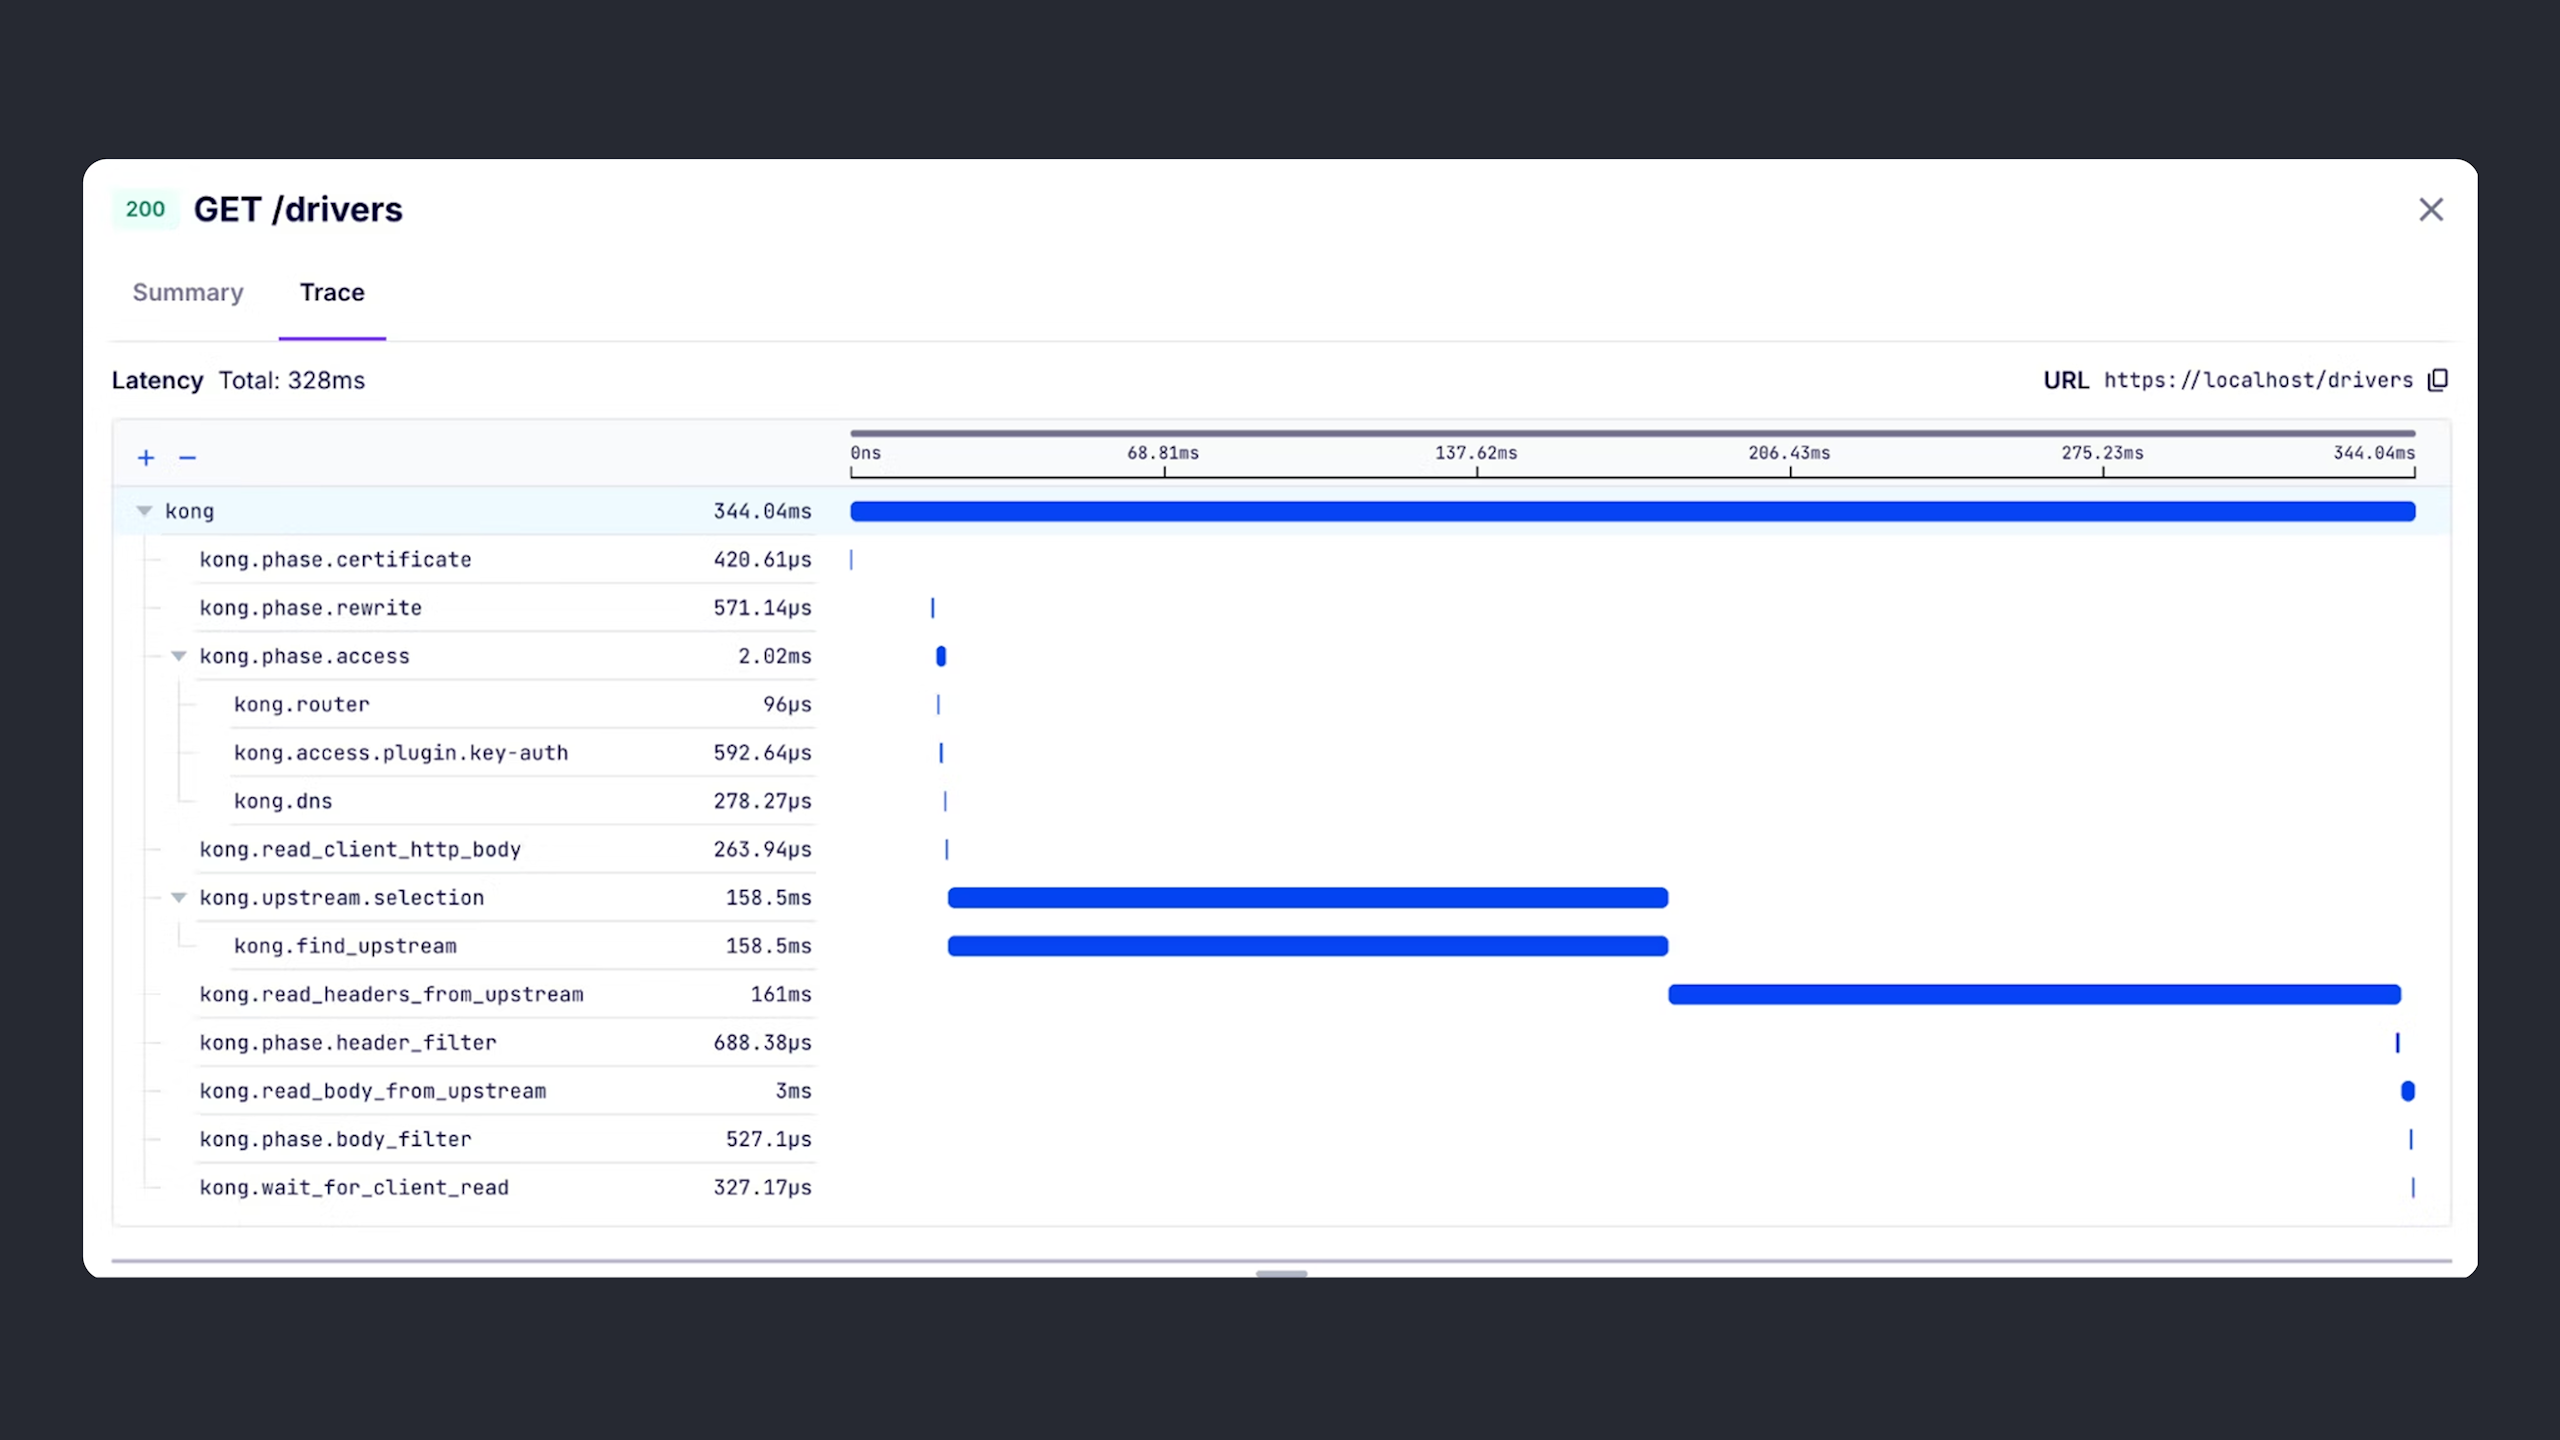
Task: Click the minus zoom-out icon
Action: point(187,458)
